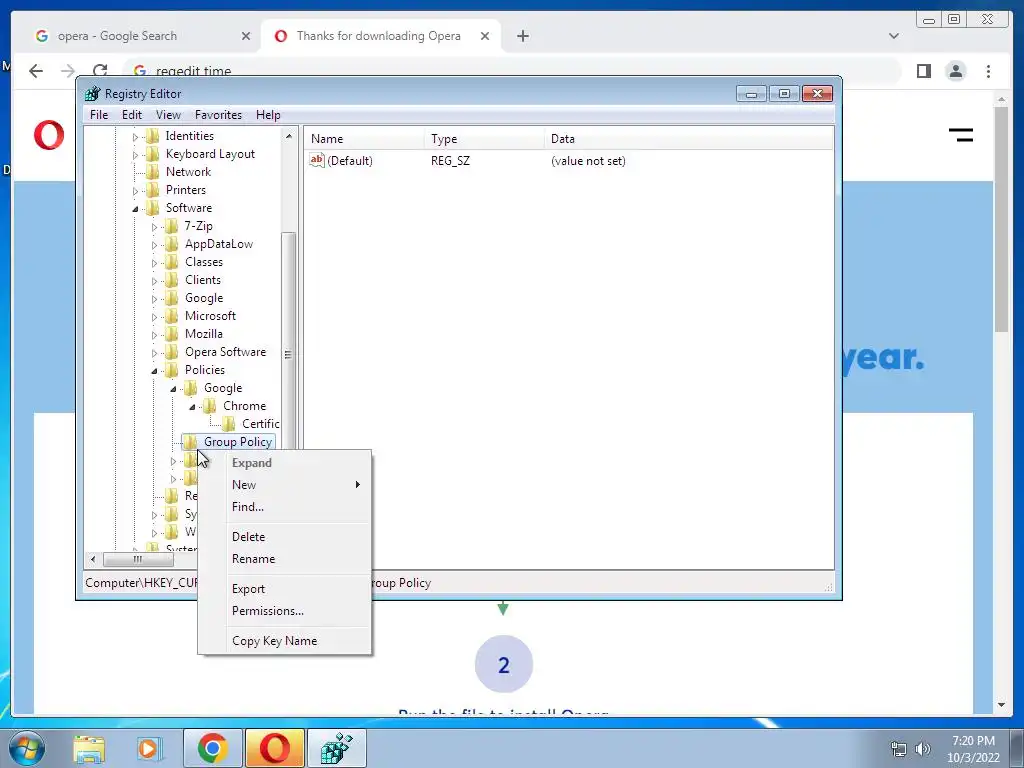Open the Favorites menu

click(218, 115)
